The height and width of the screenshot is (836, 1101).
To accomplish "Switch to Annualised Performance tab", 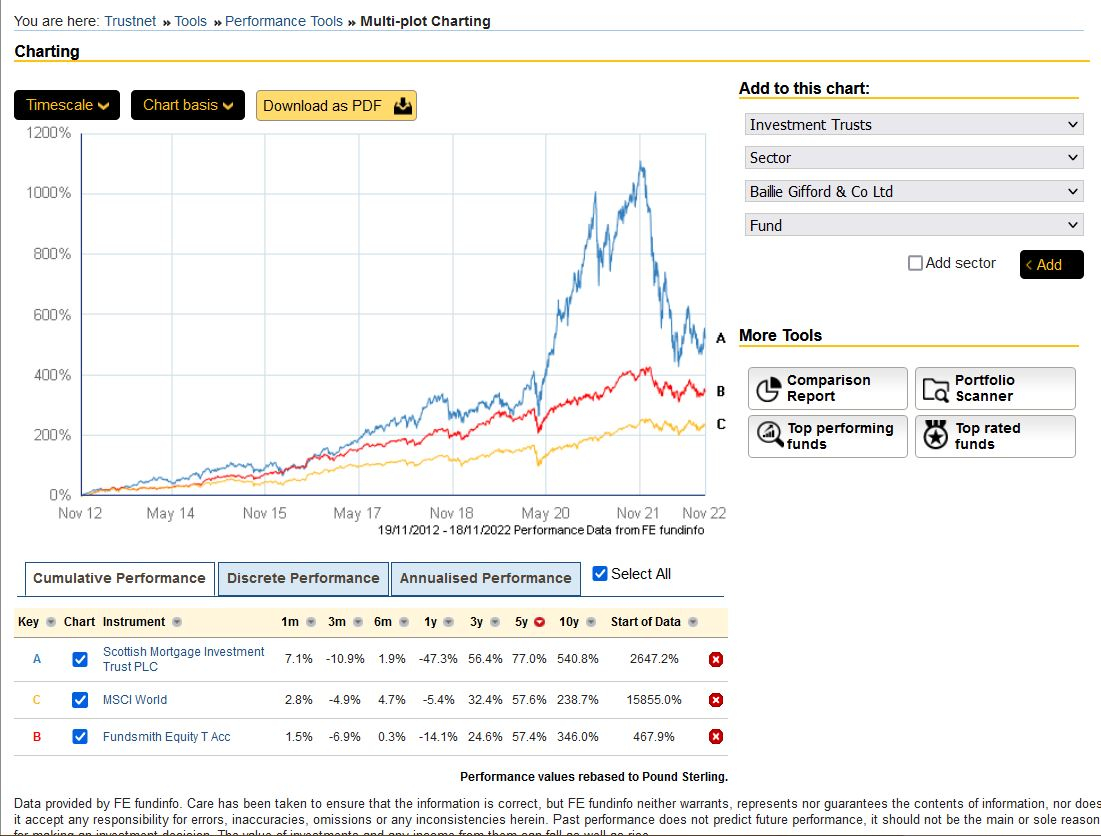I will coord(485,578).
